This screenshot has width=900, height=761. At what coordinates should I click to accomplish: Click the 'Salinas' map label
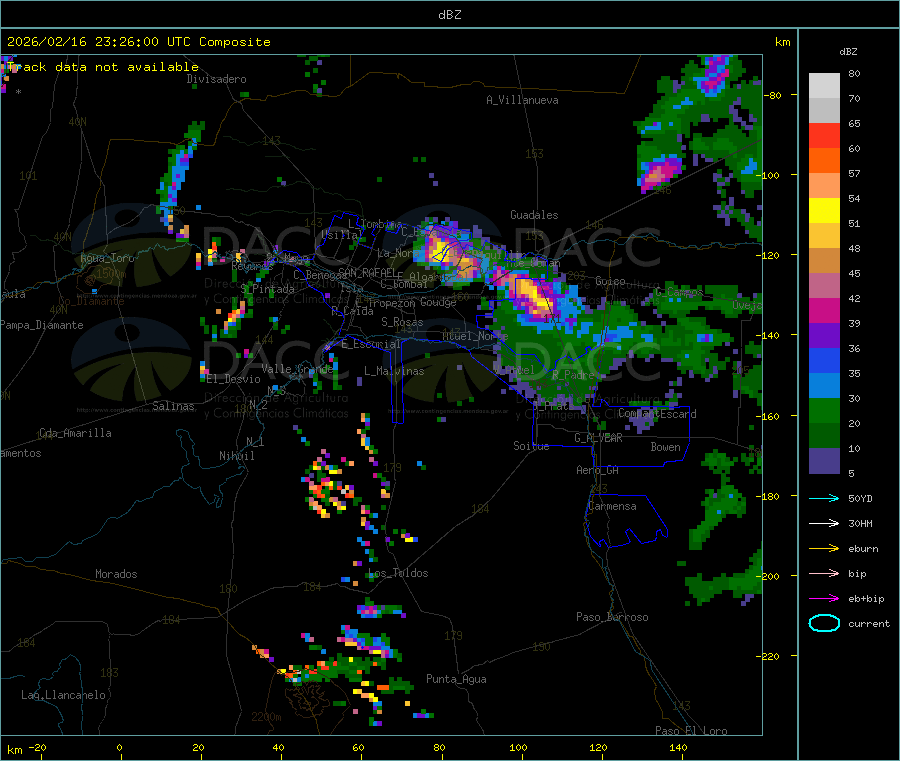pos(173,406)
